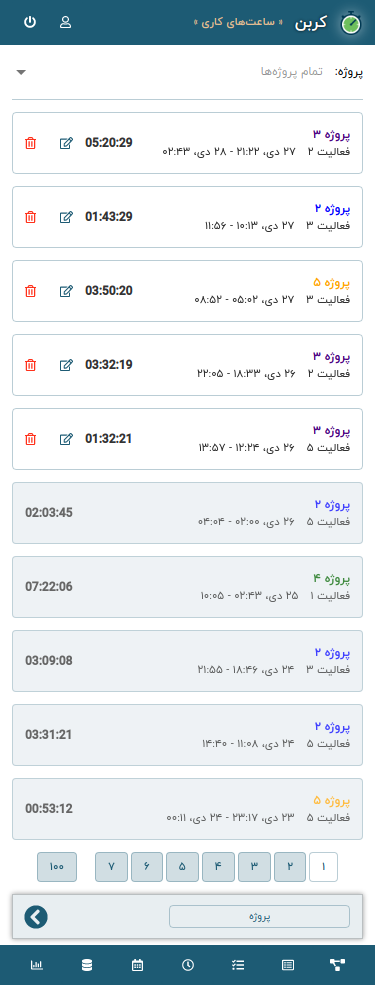Expand the project filter dropdown arrow

click(21, 72)
